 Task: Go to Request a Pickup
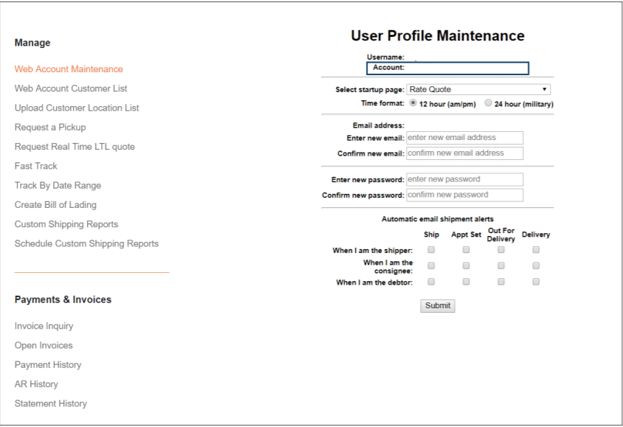pyautogui.click(x=50, y=128)
